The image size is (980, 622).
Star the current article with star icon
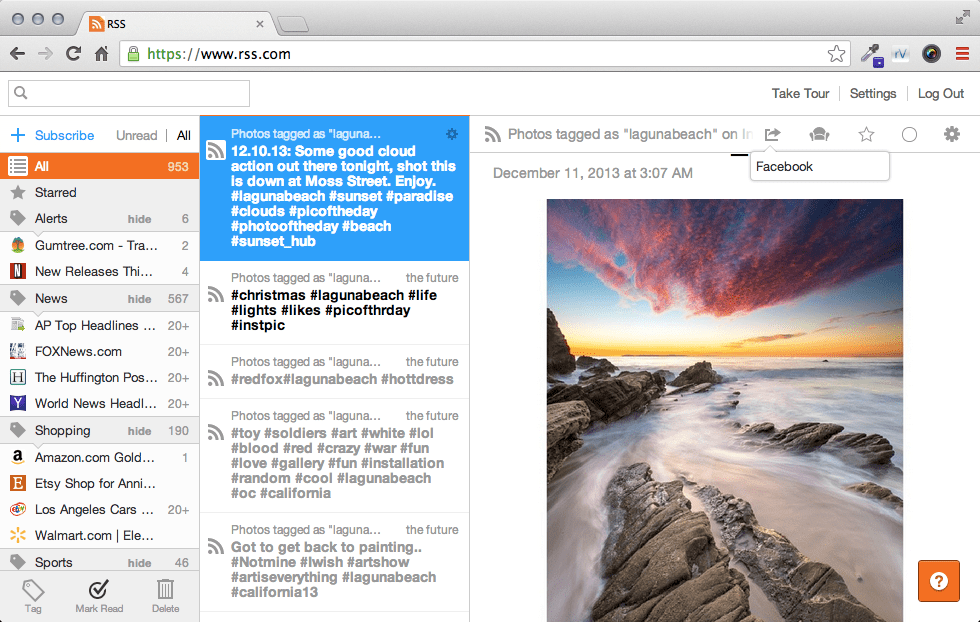(866, 134)
